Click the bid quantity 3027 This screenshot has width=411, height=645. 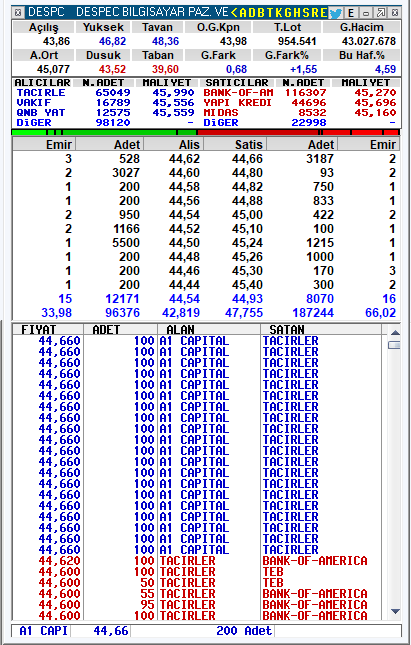tap(126, 173)
